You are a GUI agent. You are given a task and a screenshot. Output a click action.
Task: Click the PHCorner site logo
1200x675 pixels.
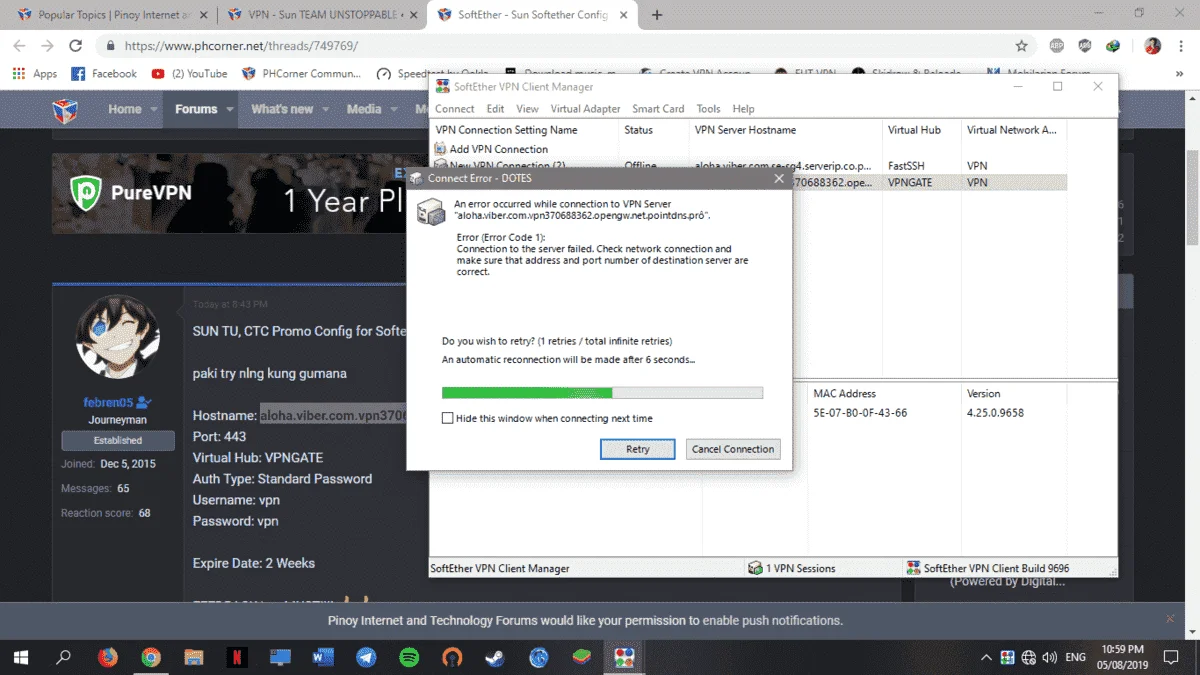pos(66,109)
